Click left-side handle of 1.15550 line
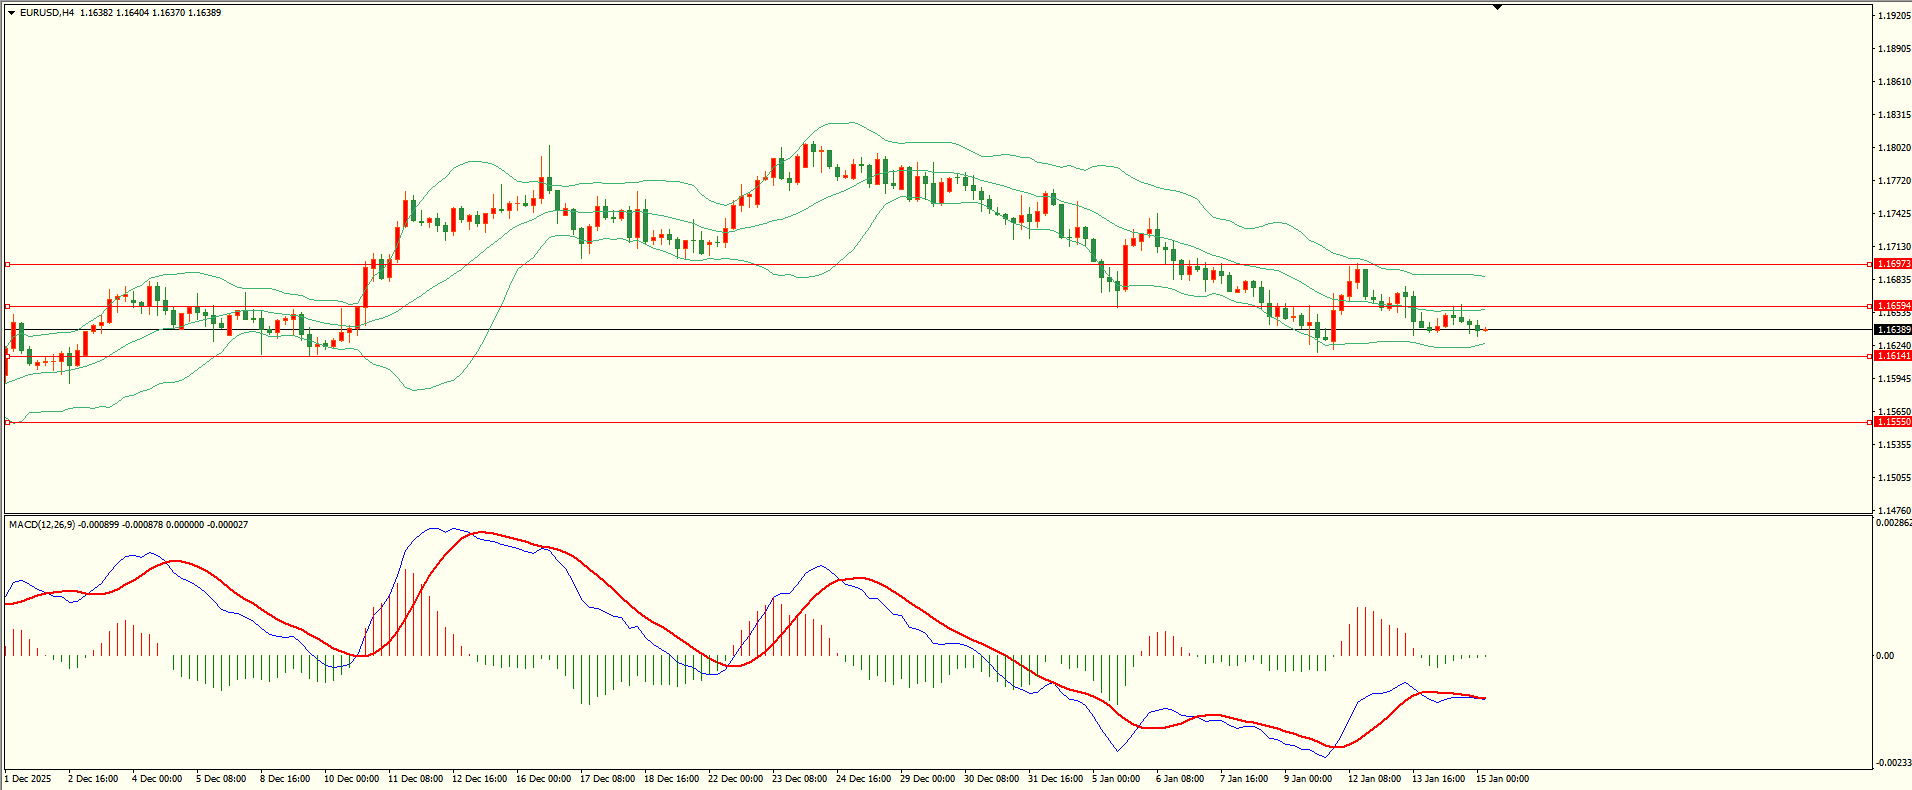 [x=7, y=423]
